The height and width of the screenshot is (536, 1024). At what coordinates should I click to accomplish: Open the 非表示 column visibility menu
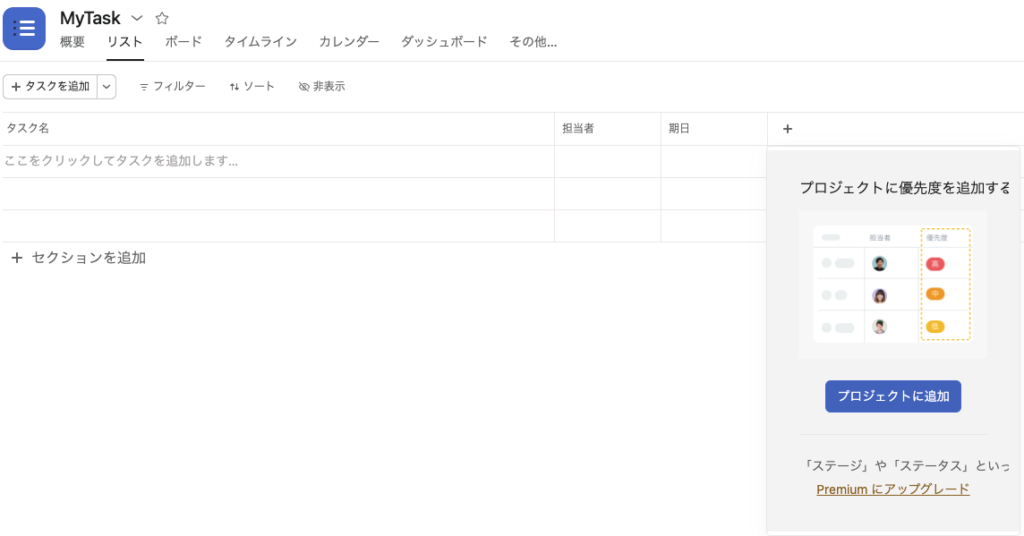[322, 86]
